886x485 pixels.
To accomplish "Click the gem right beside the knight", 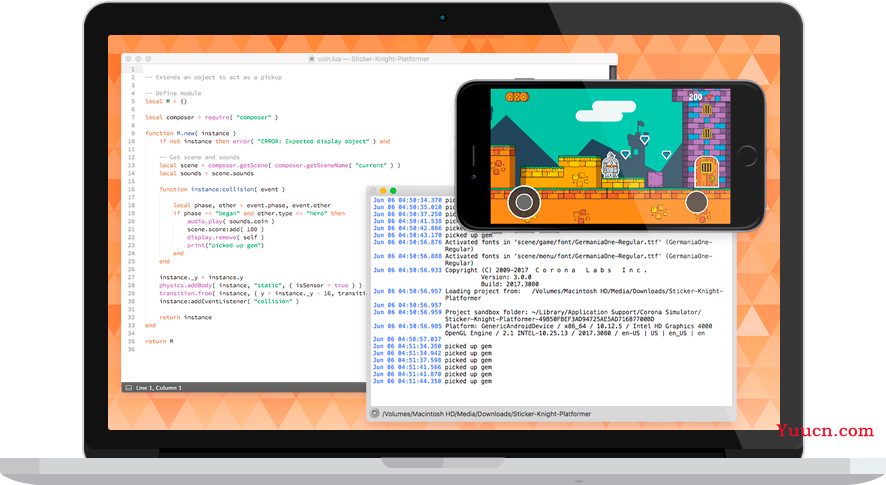I will [x=626, y=154].
